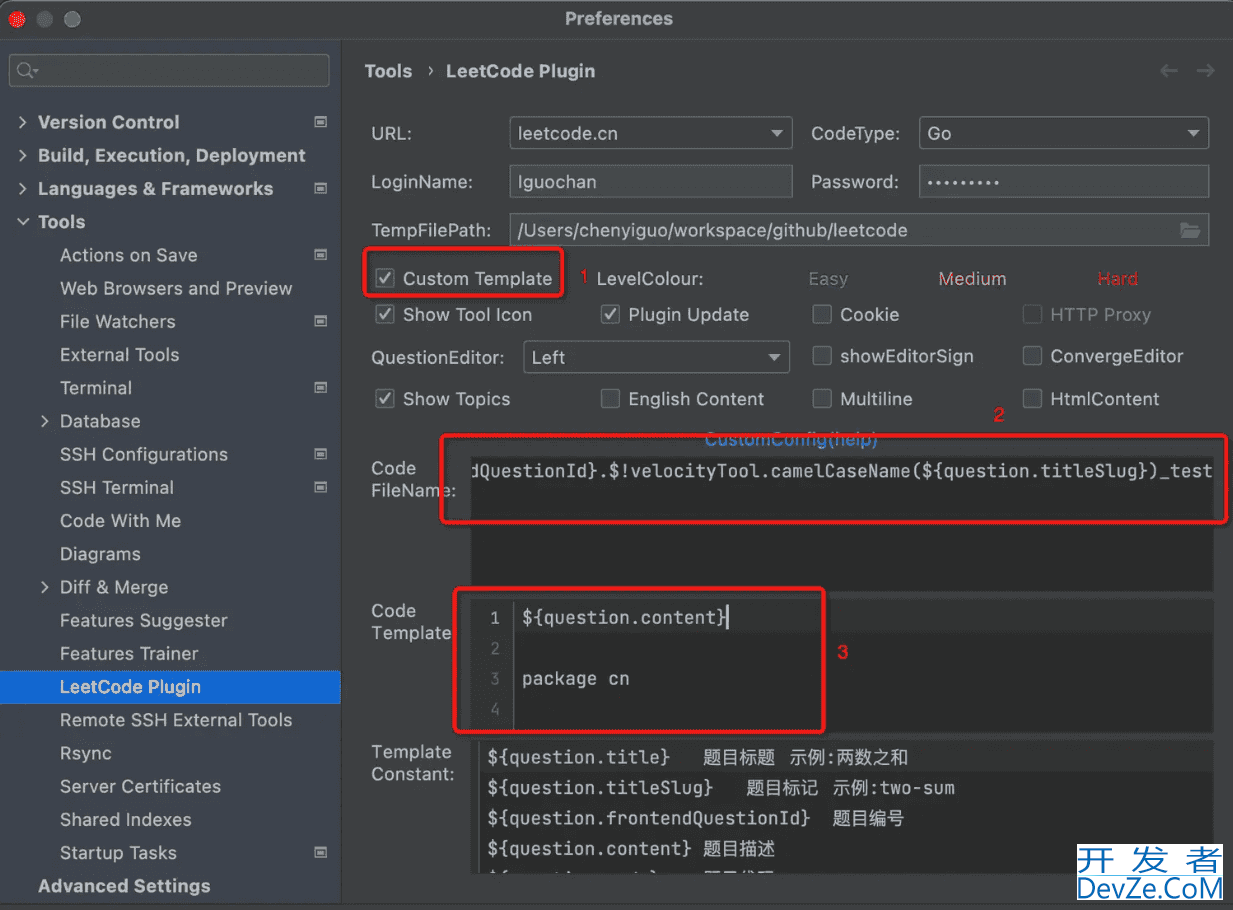The width and height of the screenshot is (1233, 910).
Task: Collapse the Tools tree section
Action: tap(23, 222)
